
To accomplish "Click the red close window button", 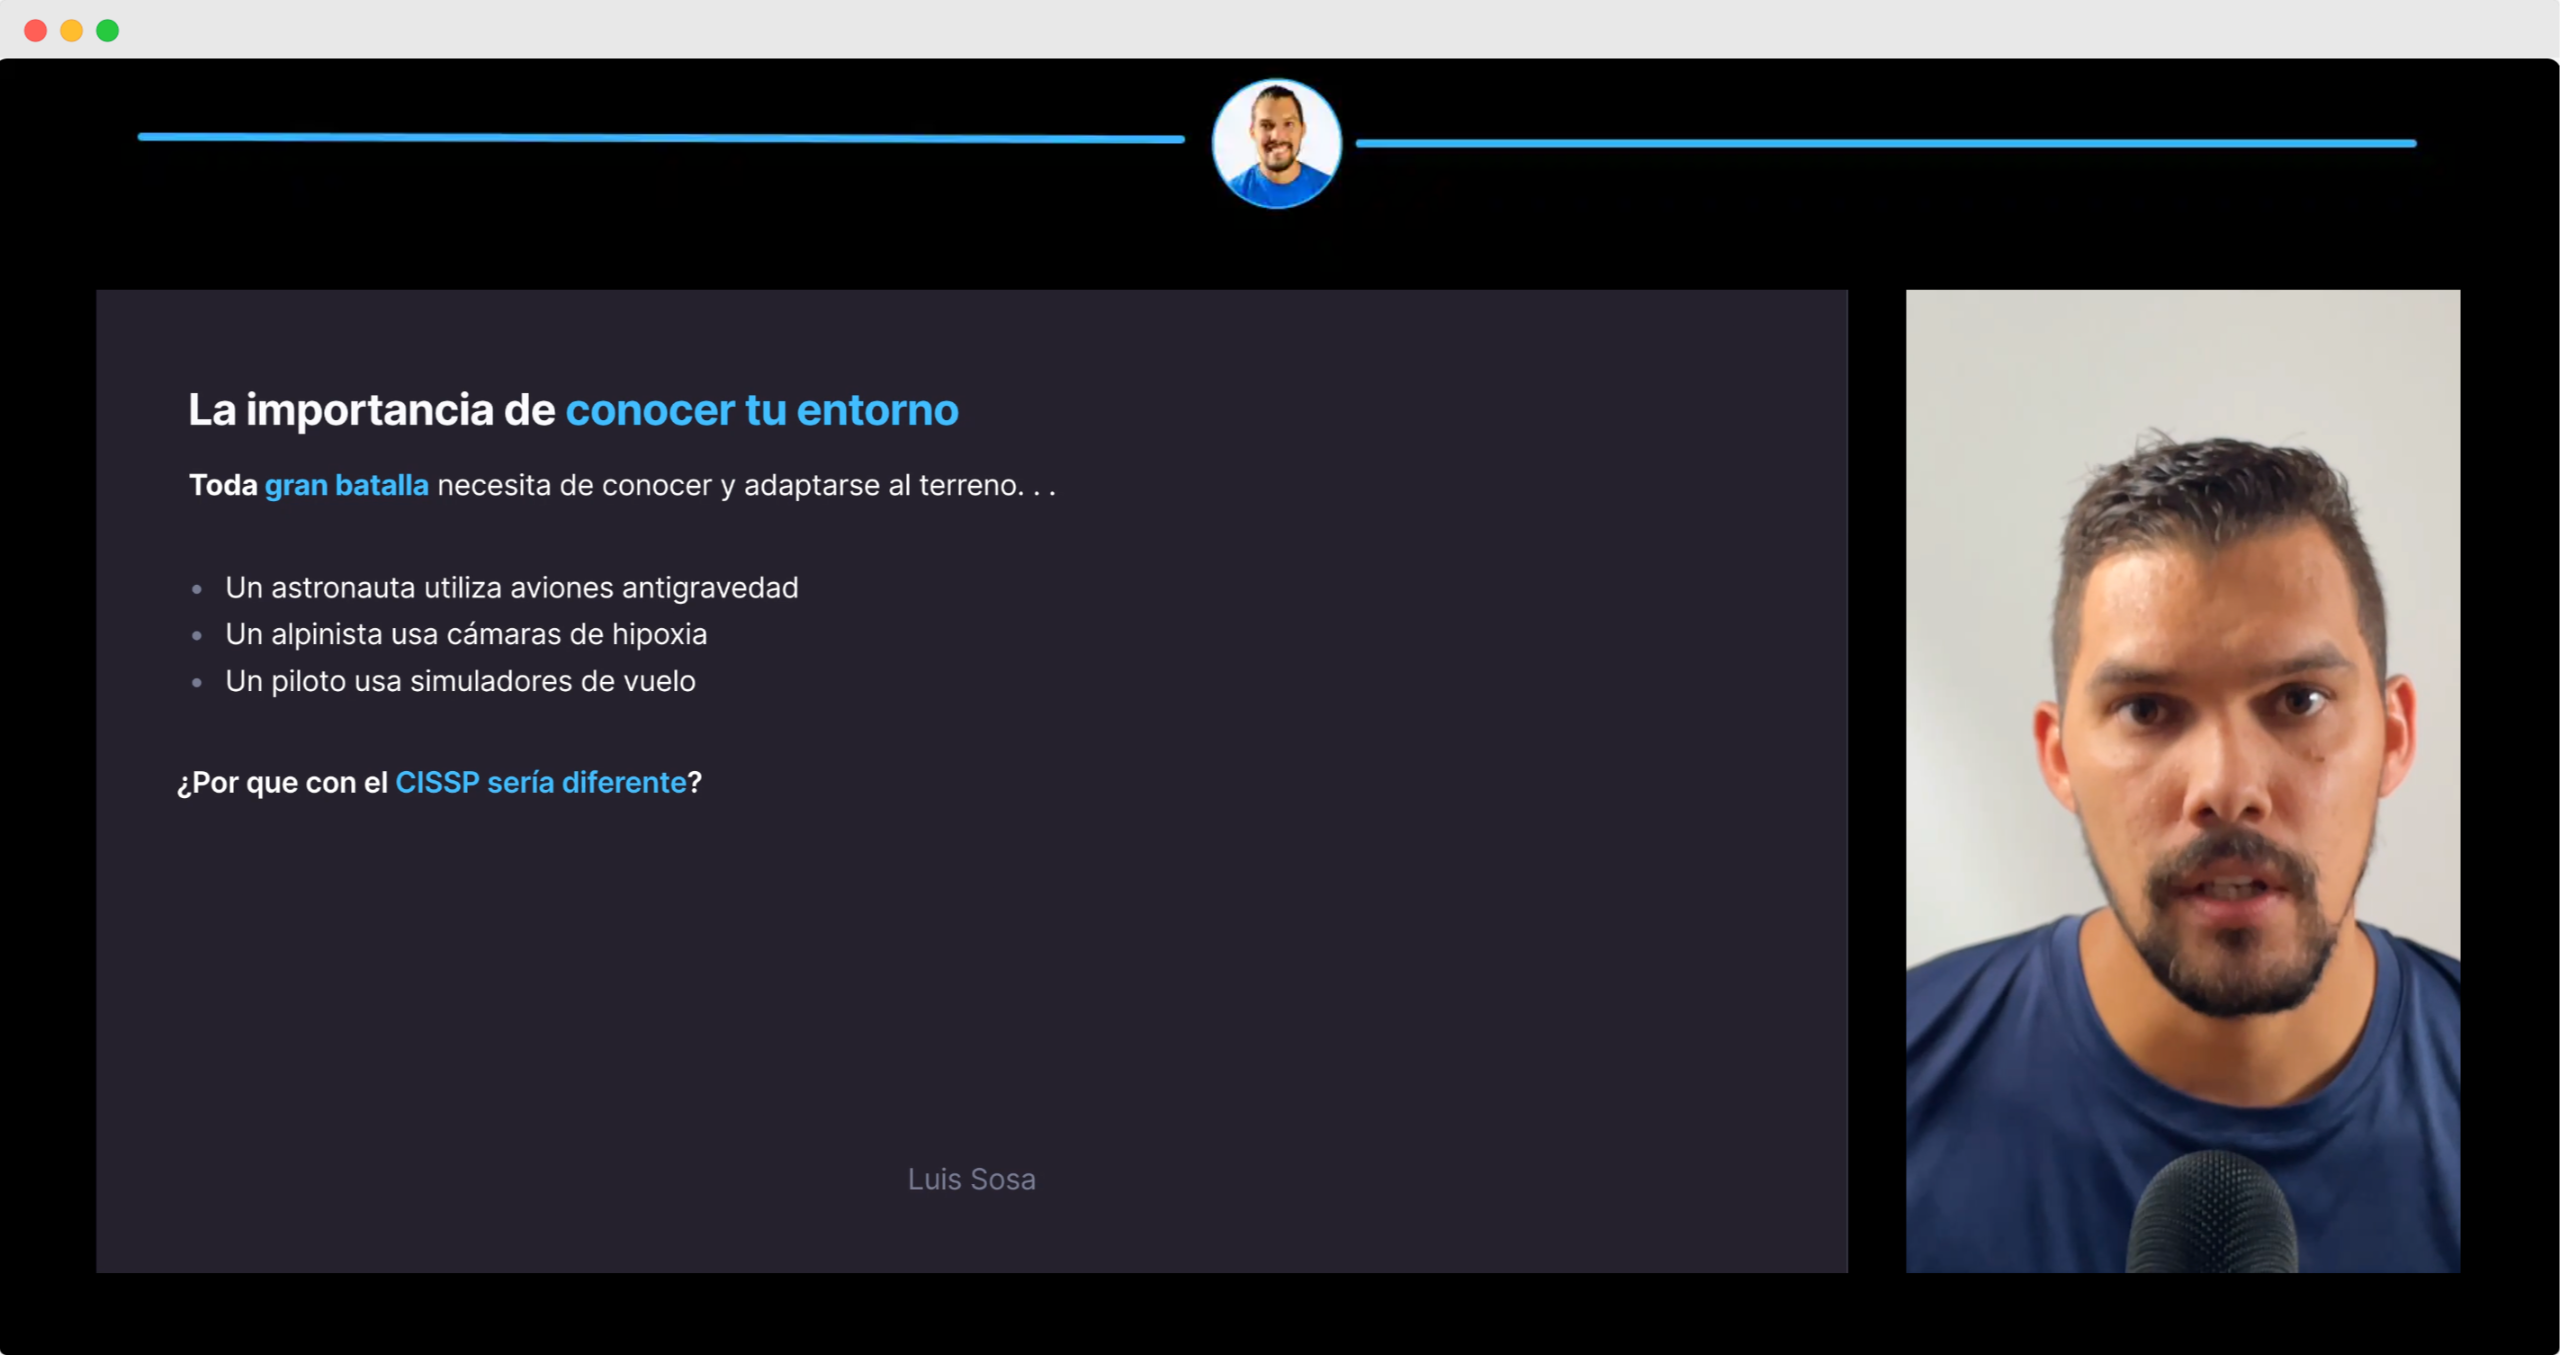I will 35,30.
